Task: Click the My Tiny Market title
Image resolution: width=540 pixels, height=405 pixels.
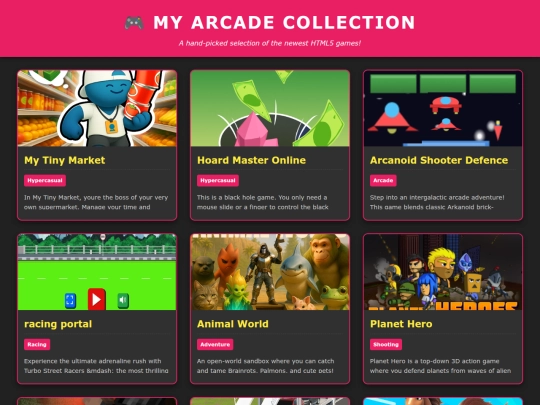Action: click(x=65, y=160)
